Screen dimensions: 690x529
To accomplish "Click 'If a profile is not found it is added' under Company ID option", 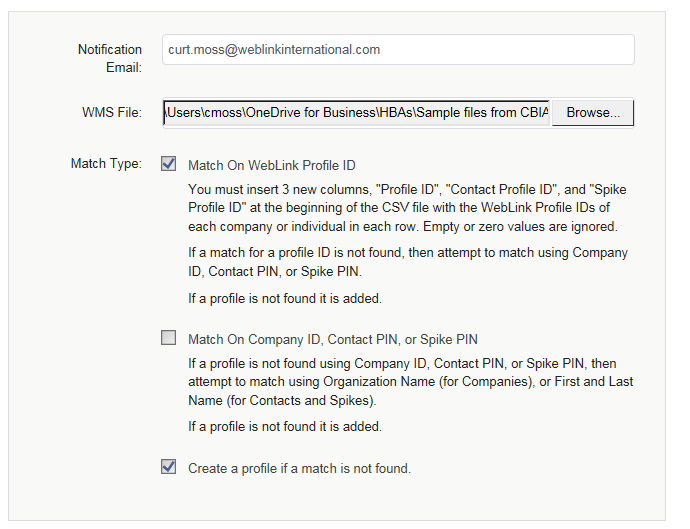I will click(x=285, y=426).
